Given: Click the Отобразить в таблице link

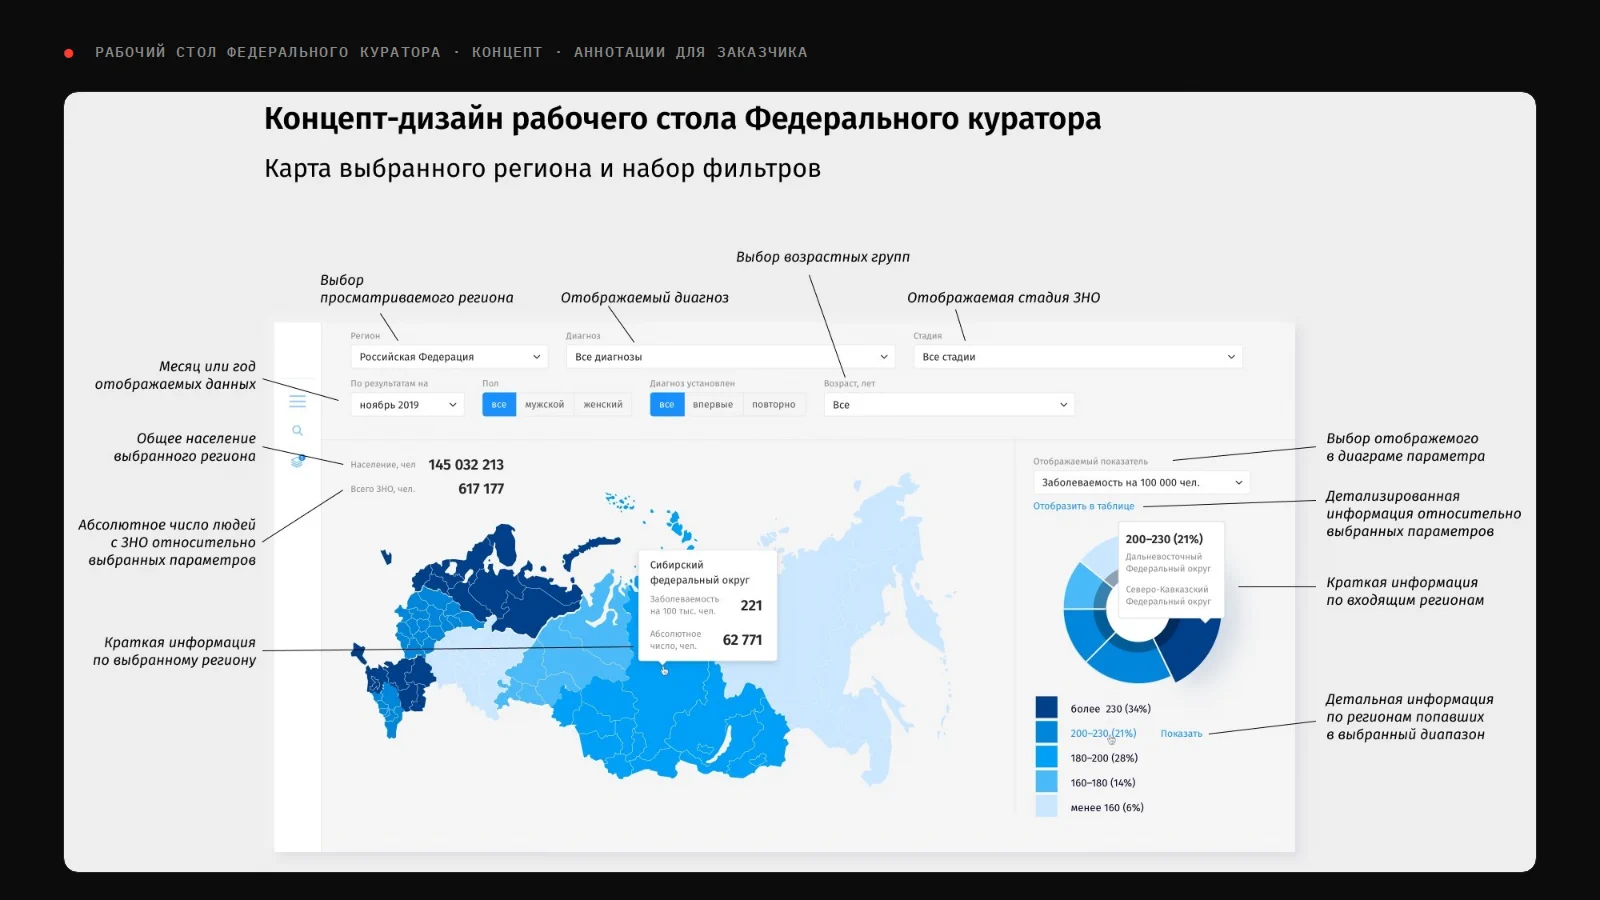Looking at the screenshot, I should [1084, 506].
